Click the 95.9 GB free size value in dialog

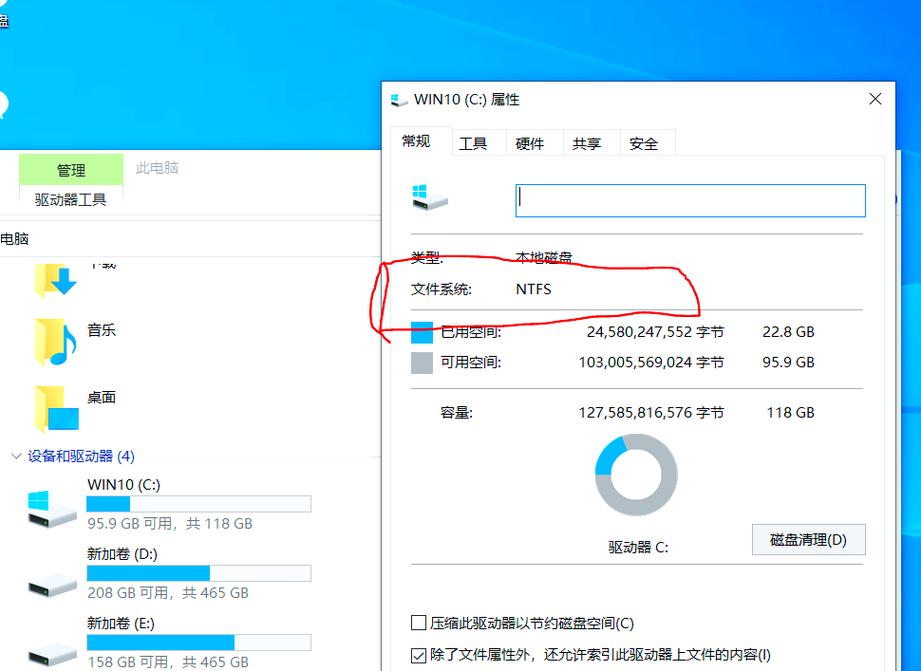coord(788,362)
